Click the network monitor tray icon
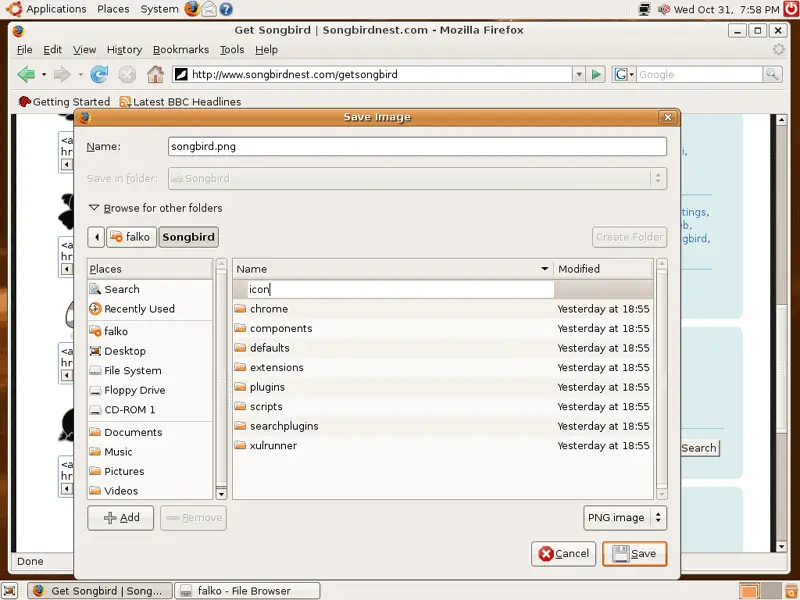This screenshot has width=800, height=600. pos(644,9)
